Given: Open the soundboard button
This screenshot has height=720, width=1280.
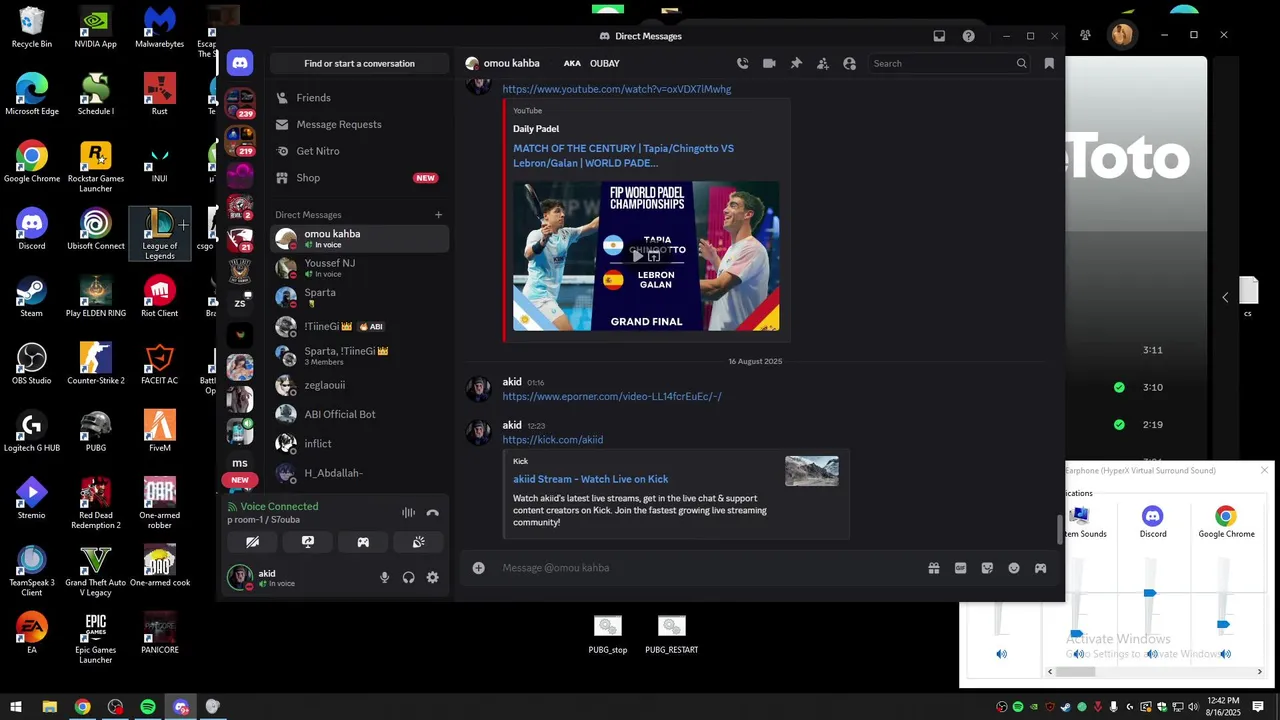Looking at the screenshot, I should (x=418, y=542).
